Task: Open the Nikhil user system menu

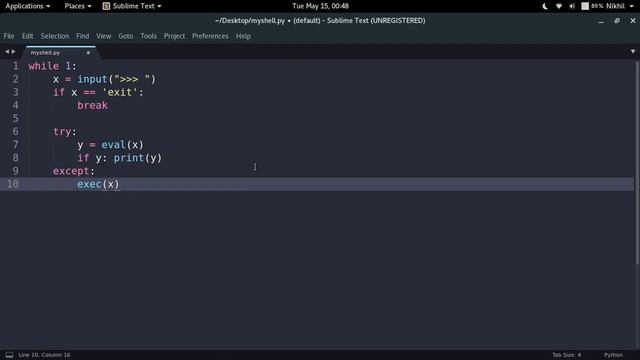Action: click(619, 6)
